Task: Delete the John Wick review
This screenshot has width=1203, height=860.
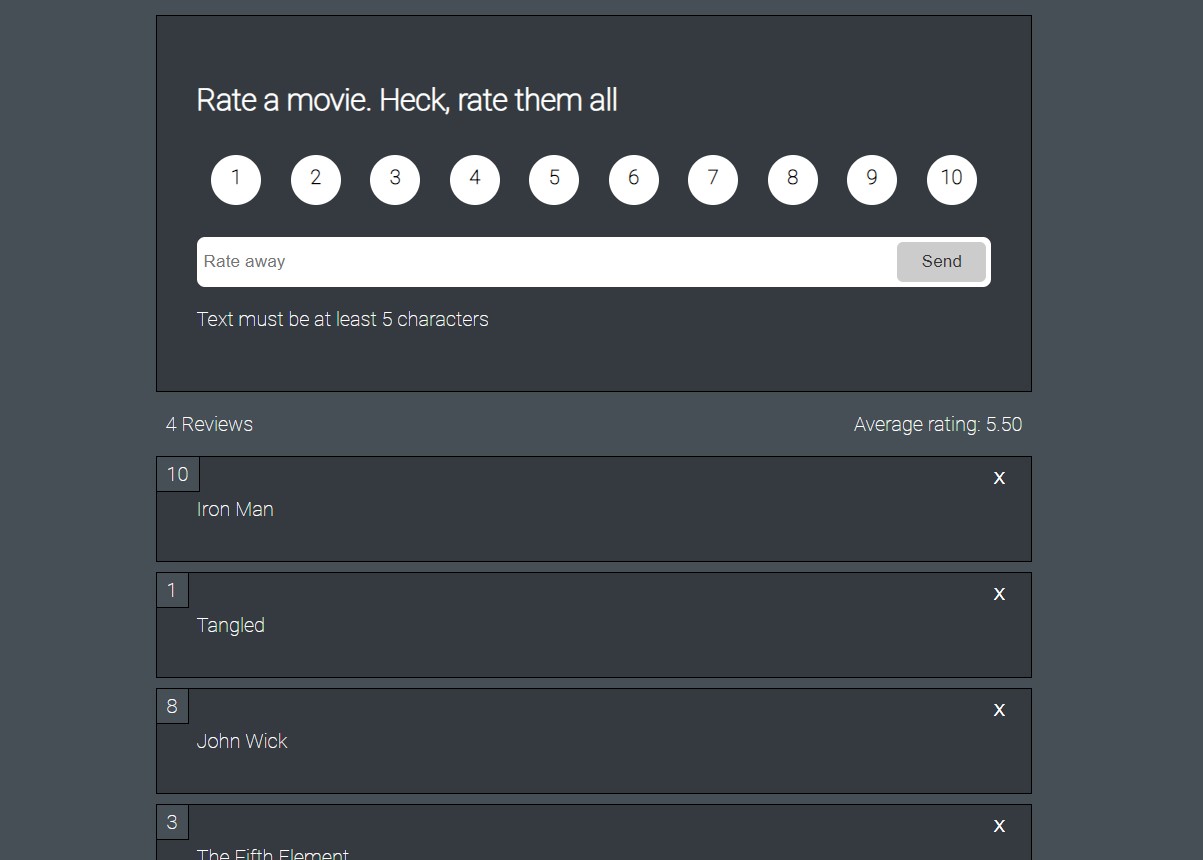Action: (x=999, y=710)
